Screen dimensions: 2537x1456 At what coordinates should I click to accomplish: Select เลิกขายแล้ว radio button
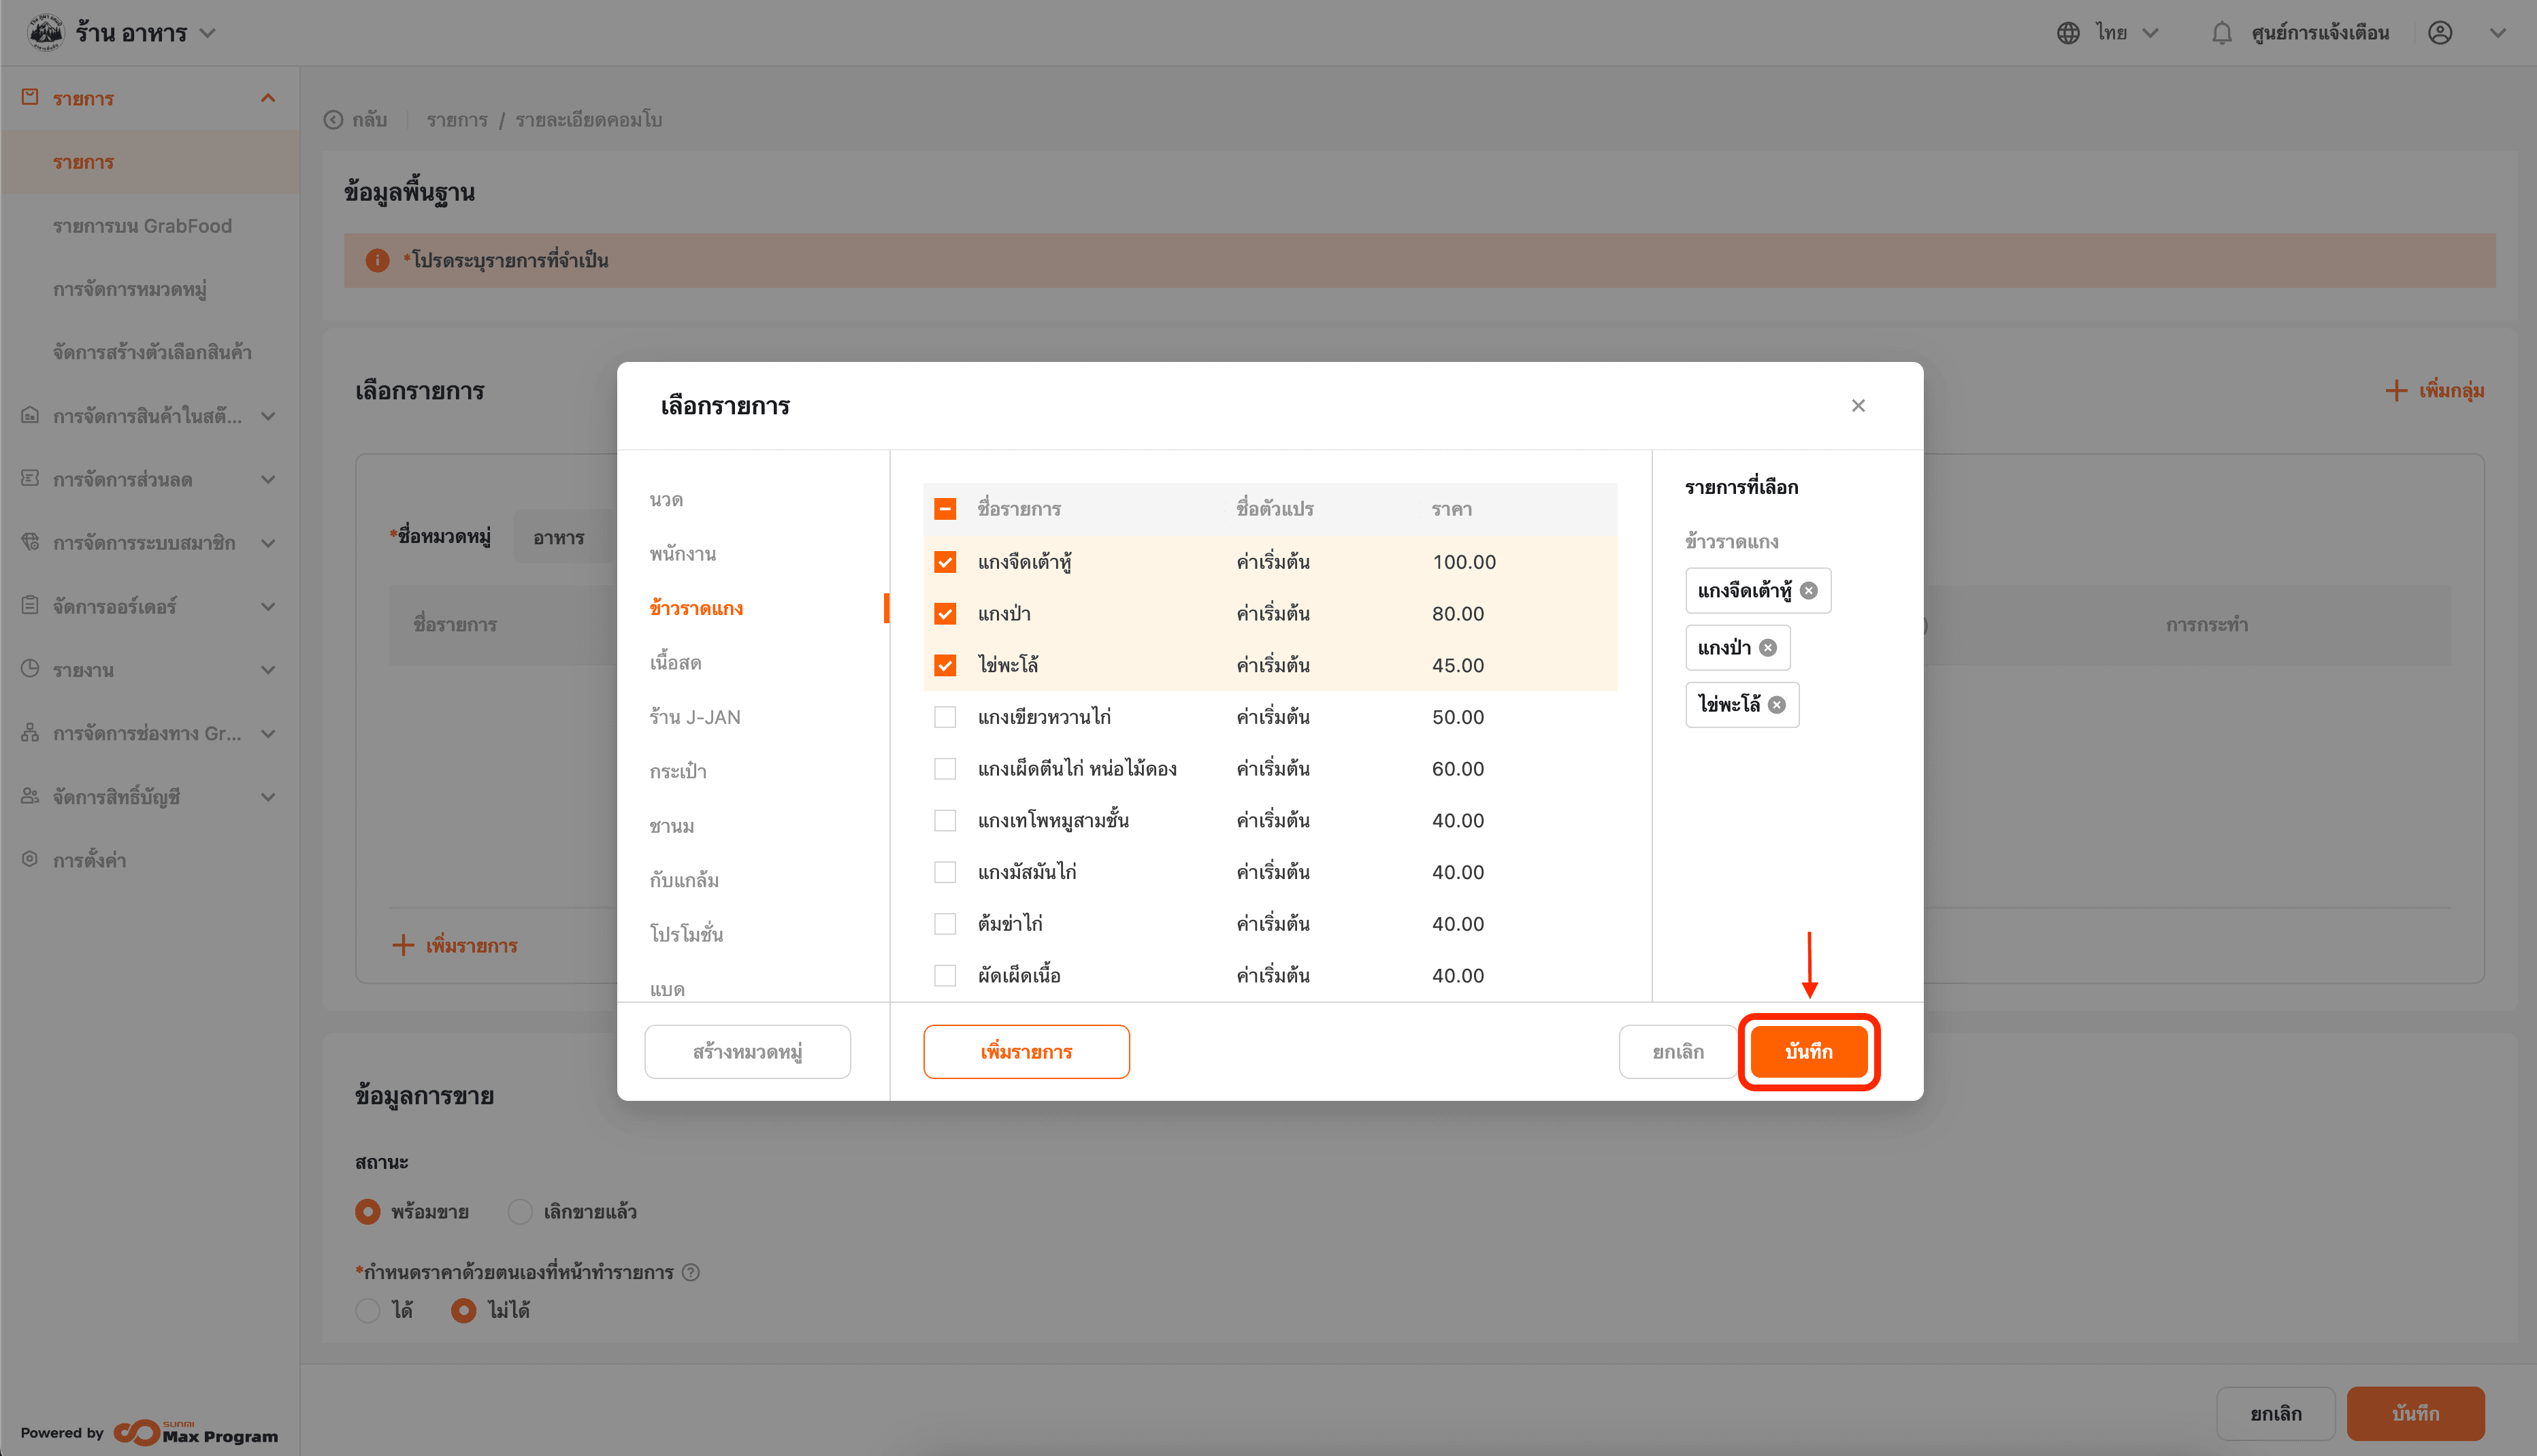[520, 1212]
